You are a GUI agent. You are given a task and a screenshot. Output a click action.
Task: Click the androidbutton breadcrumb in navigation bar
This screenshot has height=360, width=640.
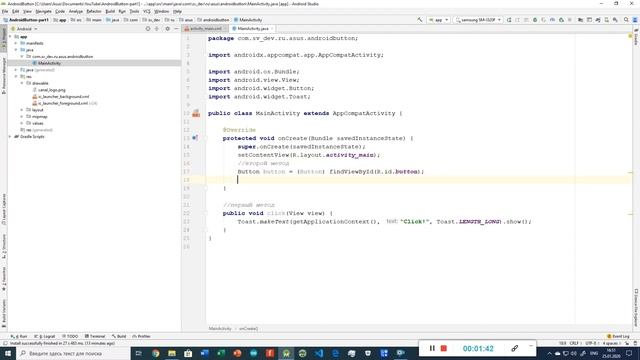click(213, 20)
